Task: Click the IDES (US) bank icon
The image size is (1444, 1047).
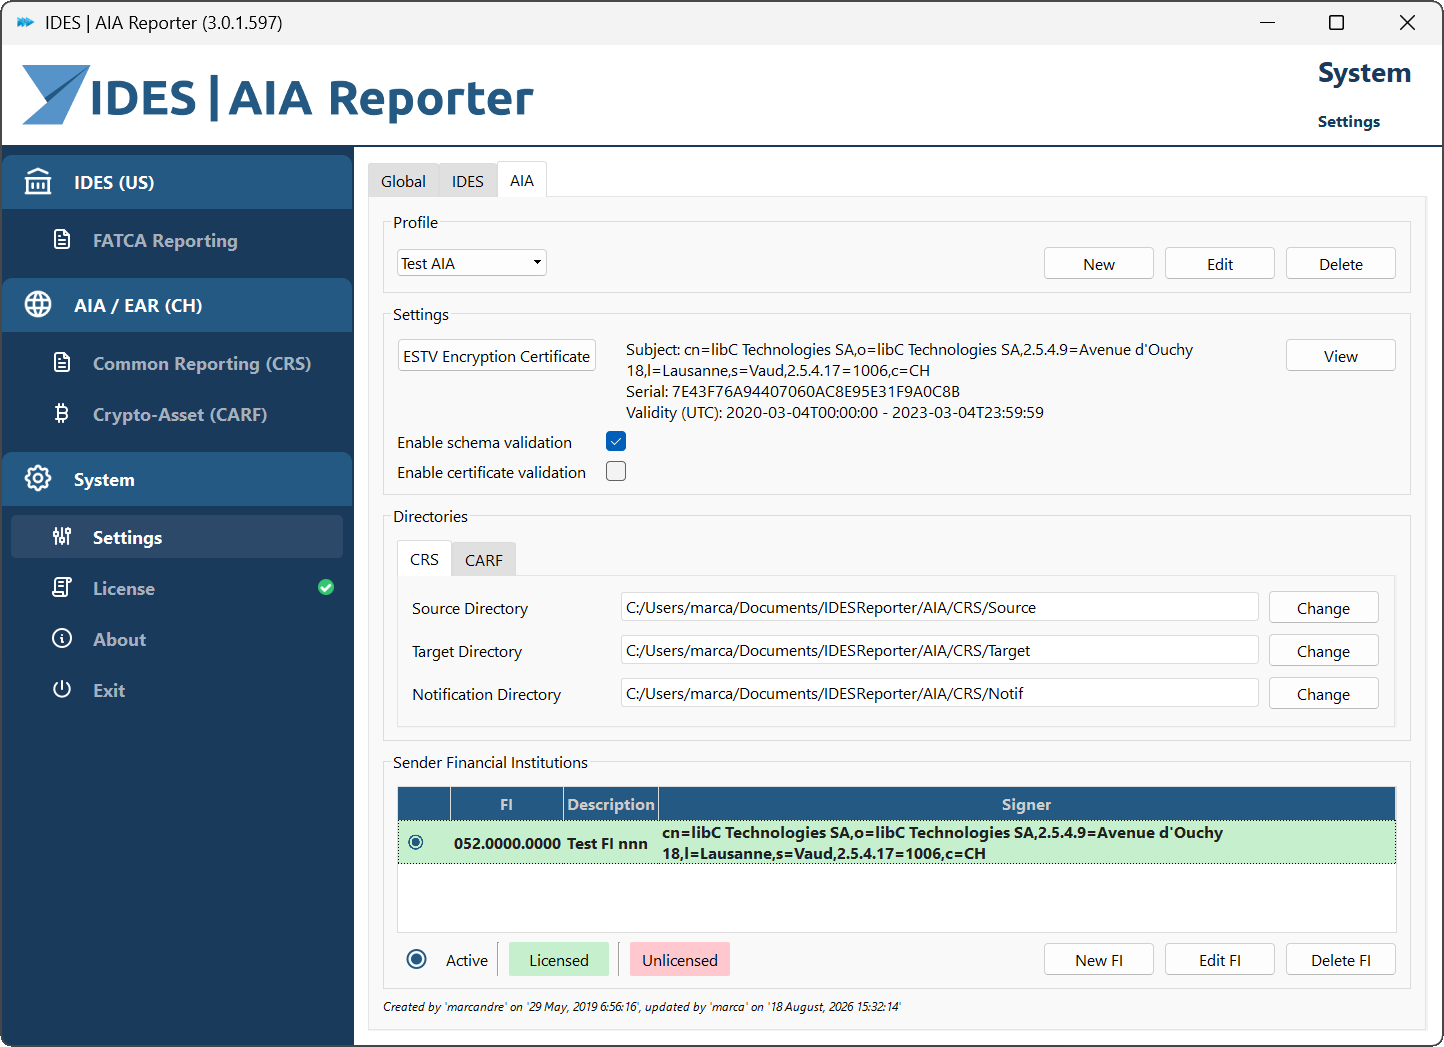Action: coord(38,182)
